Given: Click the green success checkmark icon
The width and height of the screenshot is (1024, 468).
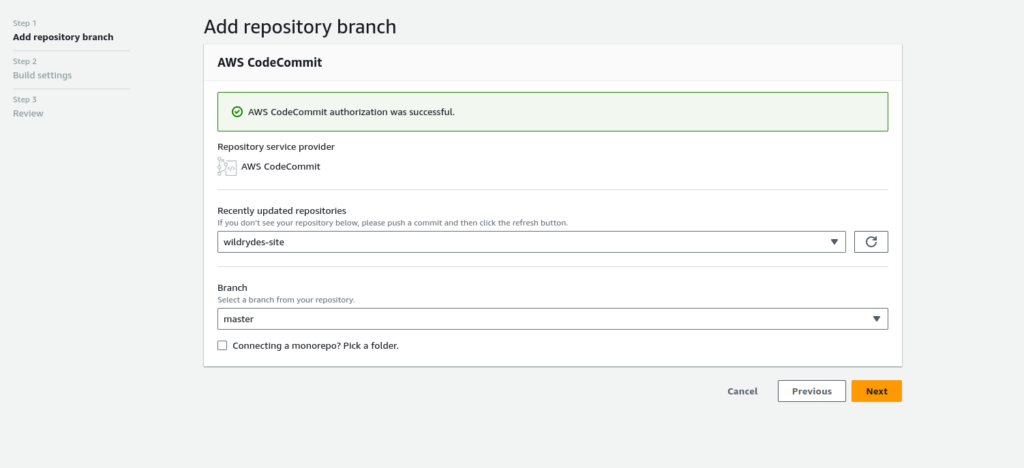Looking at the screenshot, I should (237, 112).
